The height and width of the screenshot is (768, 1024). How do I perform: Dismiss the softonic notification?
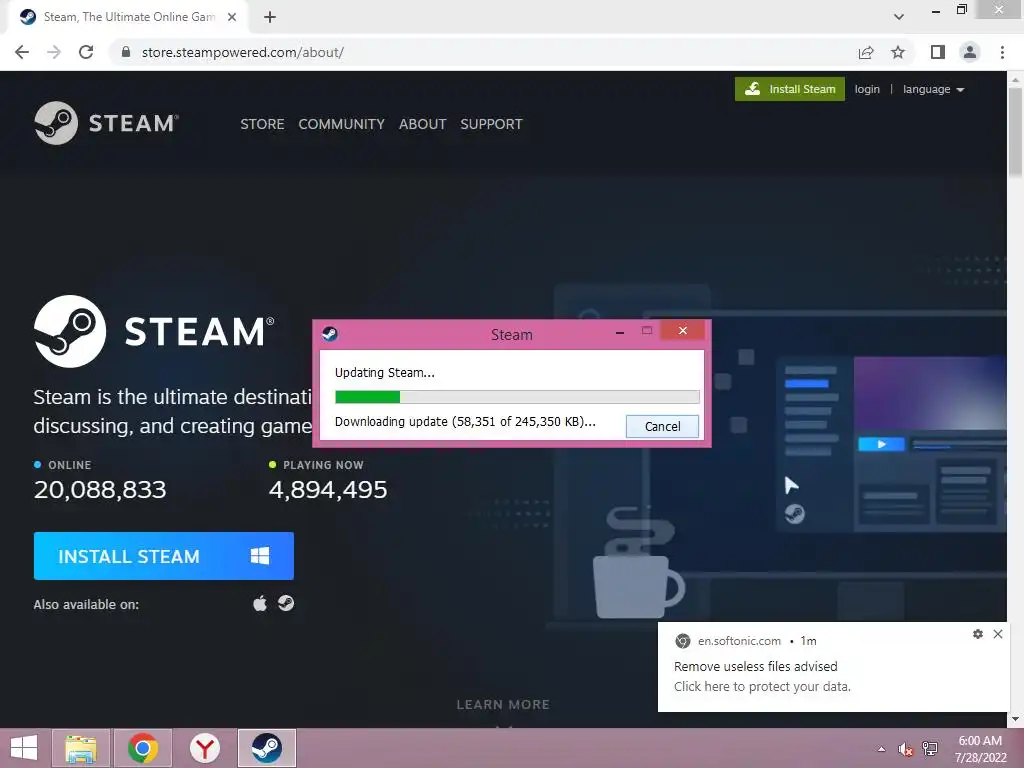998,634
